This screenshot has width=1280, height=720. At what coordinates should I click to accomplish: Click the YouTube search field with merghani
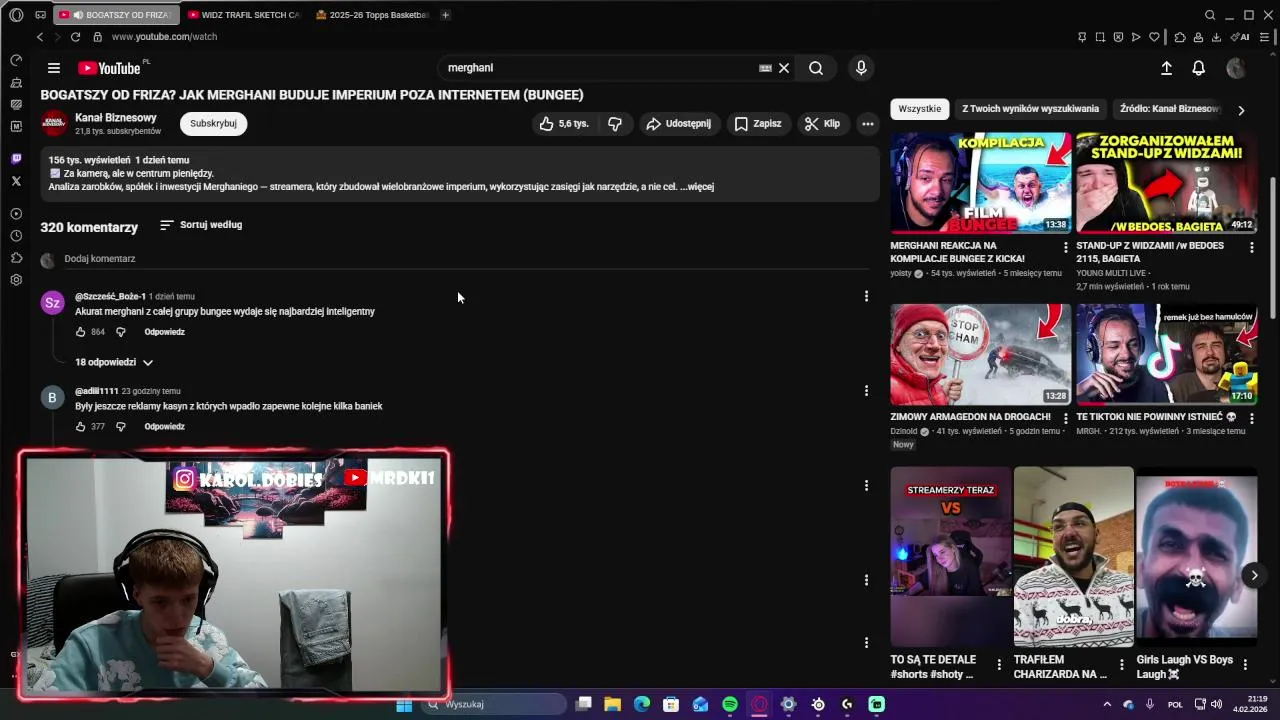600,68
